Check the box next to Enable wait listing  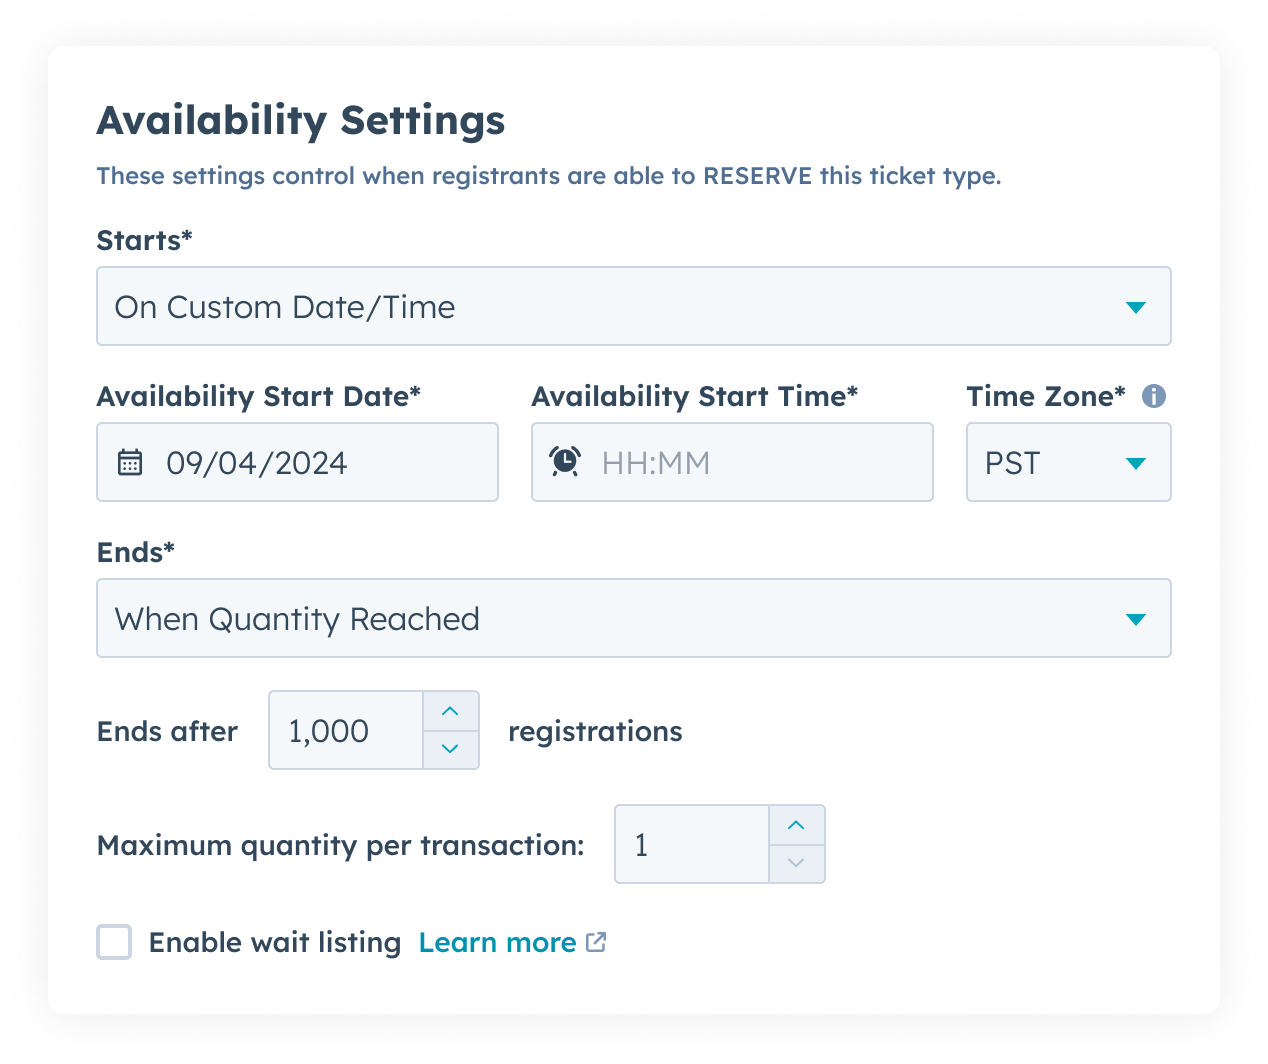[113, 941]
